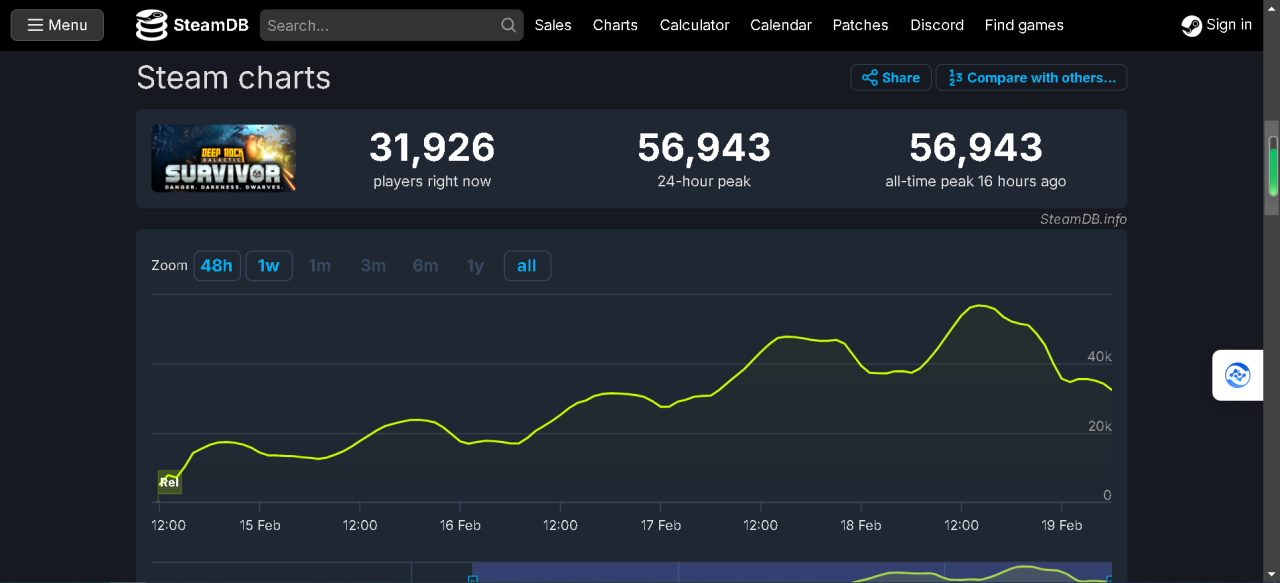This screenshot has height=583, width=1280.
Task: Click the floating blue widget icon
Action: [x=1238, y=376]
